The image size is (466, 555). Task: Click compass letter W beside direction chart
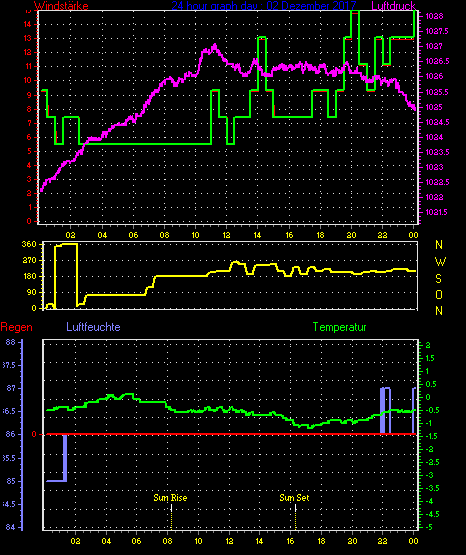click(440, 262)
